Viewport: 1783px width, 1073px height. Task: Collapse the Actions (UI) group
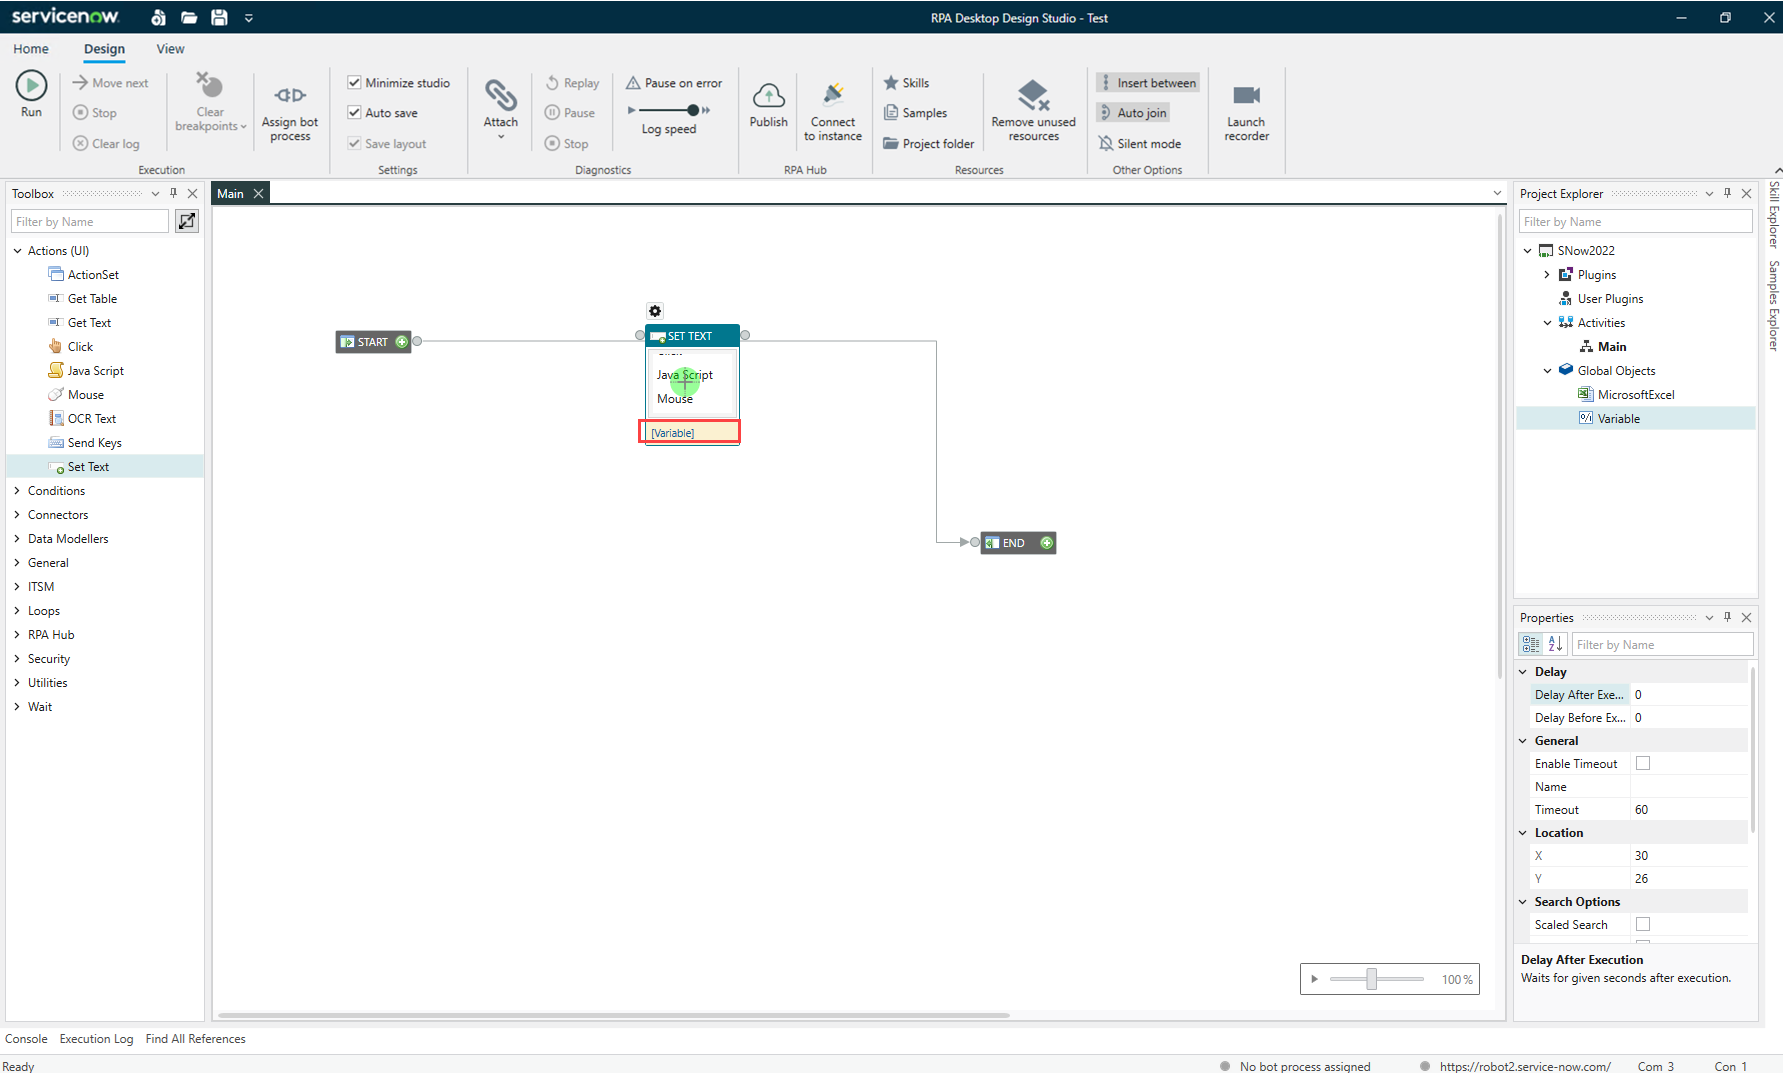(17, 251)
